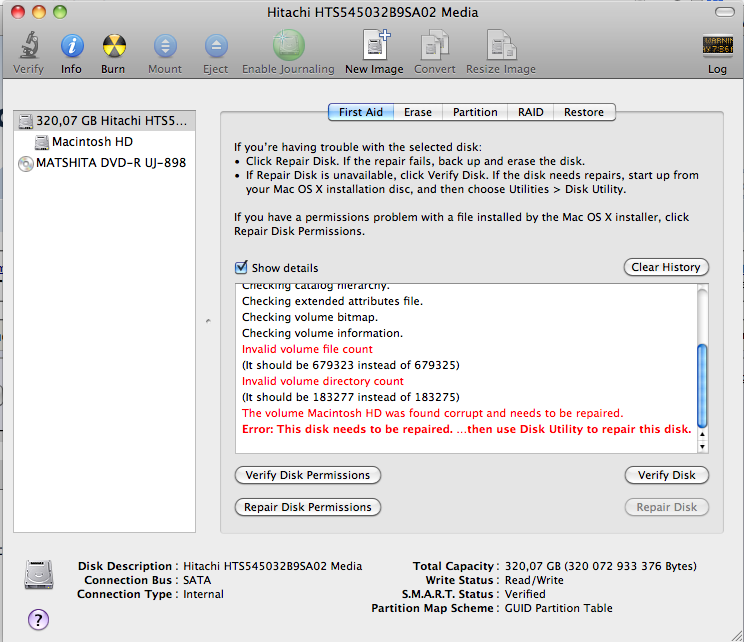Click the Connection Bus SATA value
The width and height of the screenshot is (744, 642).
pyautogui.click(x=197, y=580)
